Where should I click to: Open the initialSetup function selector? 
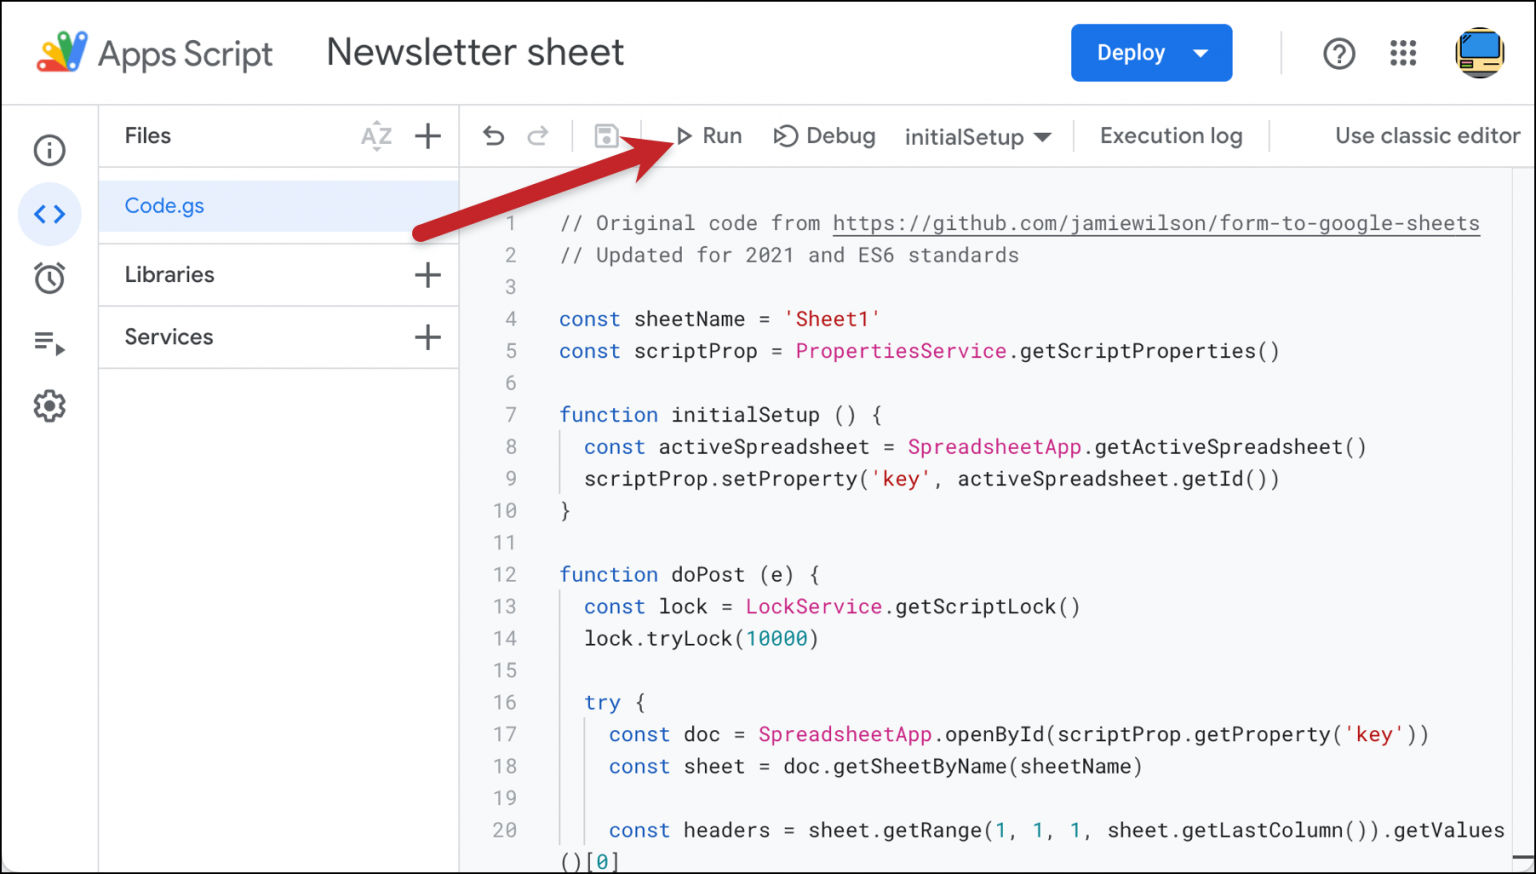point(978,136)
